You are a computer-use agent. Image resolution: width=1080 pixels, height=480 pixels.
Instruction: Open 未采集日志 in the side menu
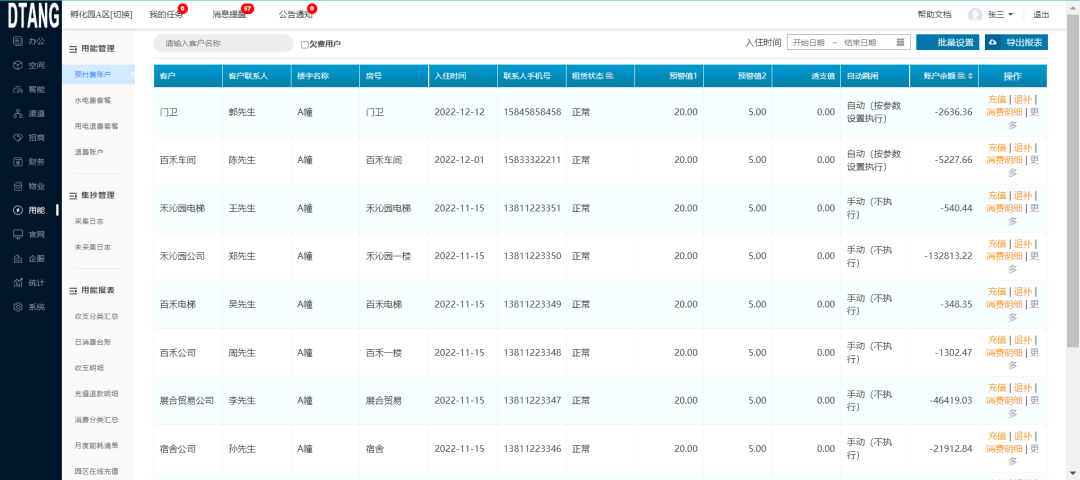click(x=92, y=247)
